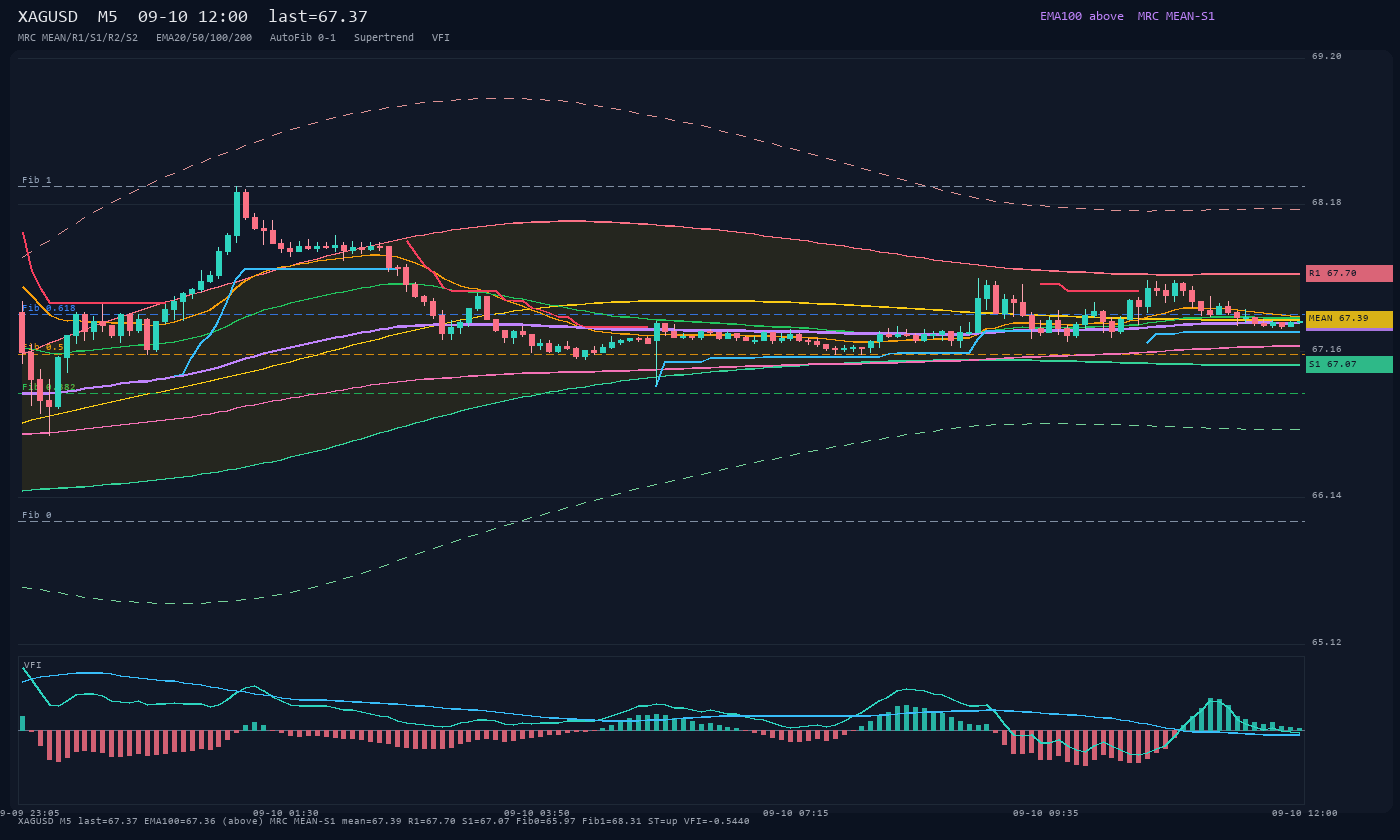Click the Fib 0.5 level label
This screenshot has width=1400, height=840.
(43, 348)
